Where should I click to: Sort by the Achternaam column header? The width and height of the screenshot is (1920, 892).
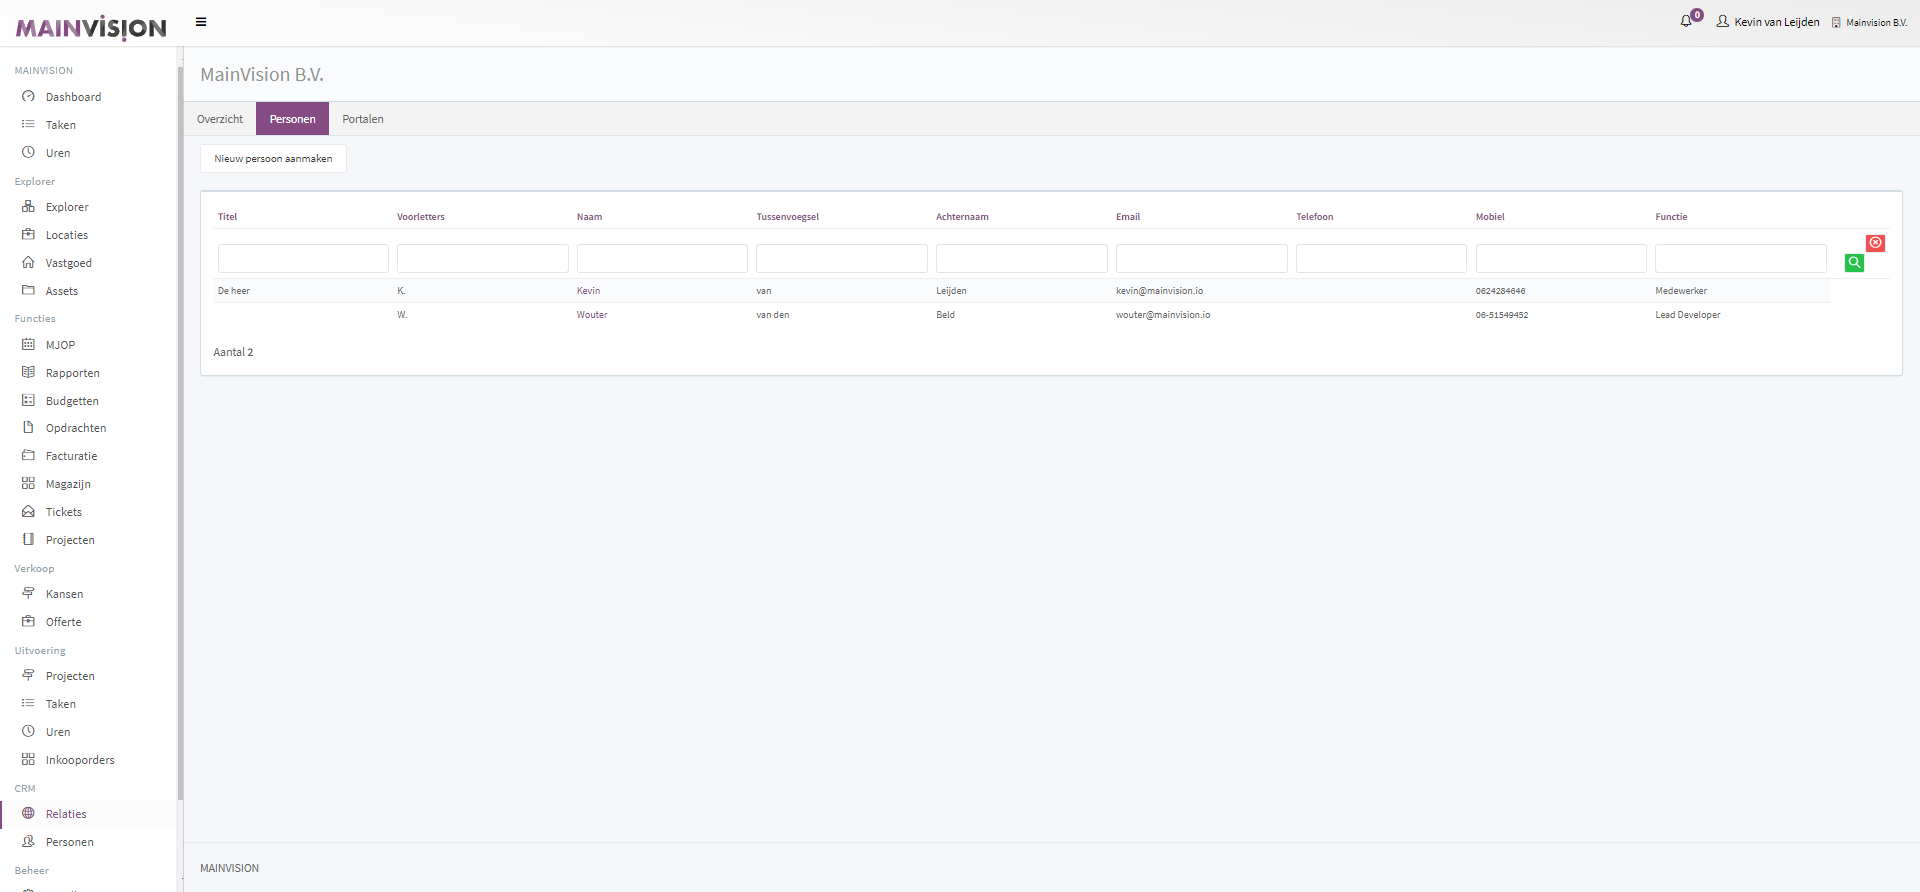coord(962,217)
